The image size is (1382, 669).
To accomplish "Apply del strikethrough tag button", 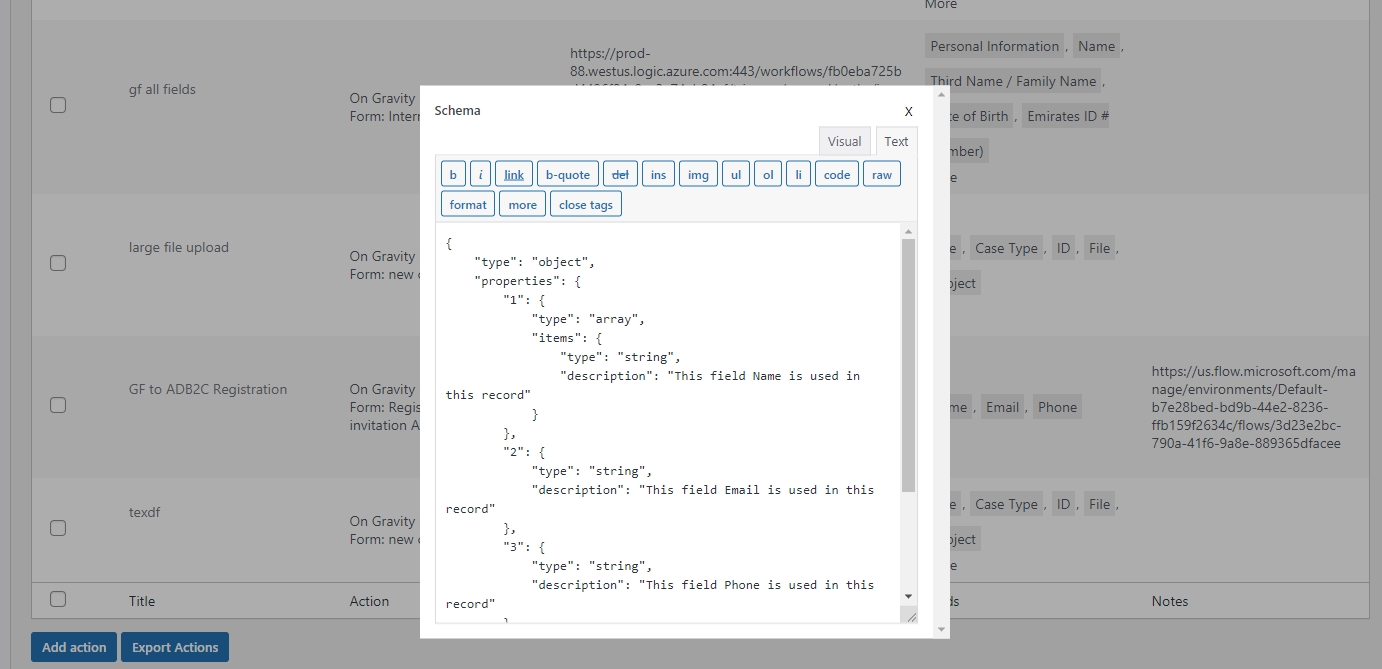I will (x=620, y=174).
